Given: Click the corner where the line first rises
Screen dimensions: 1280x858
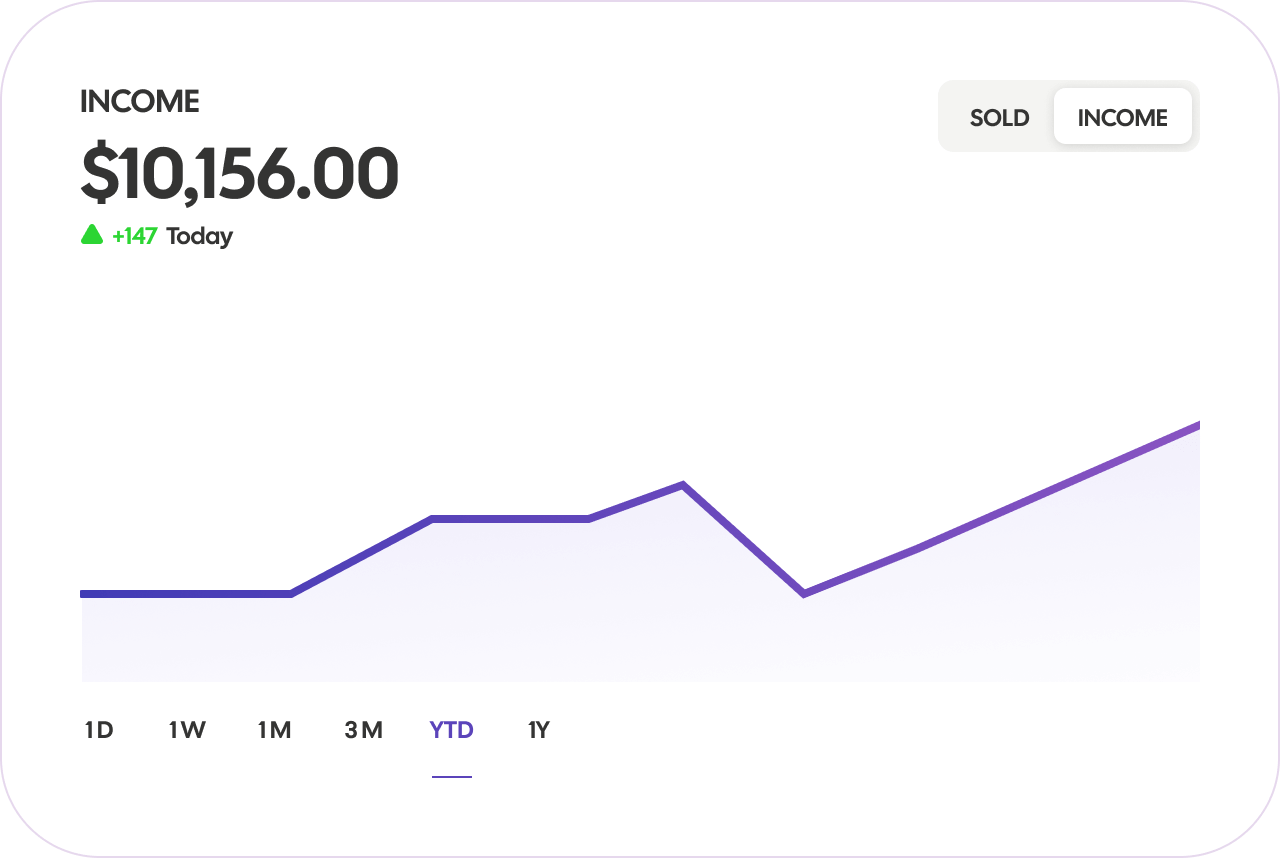Looking at the screenshot, I should [291, 594].
